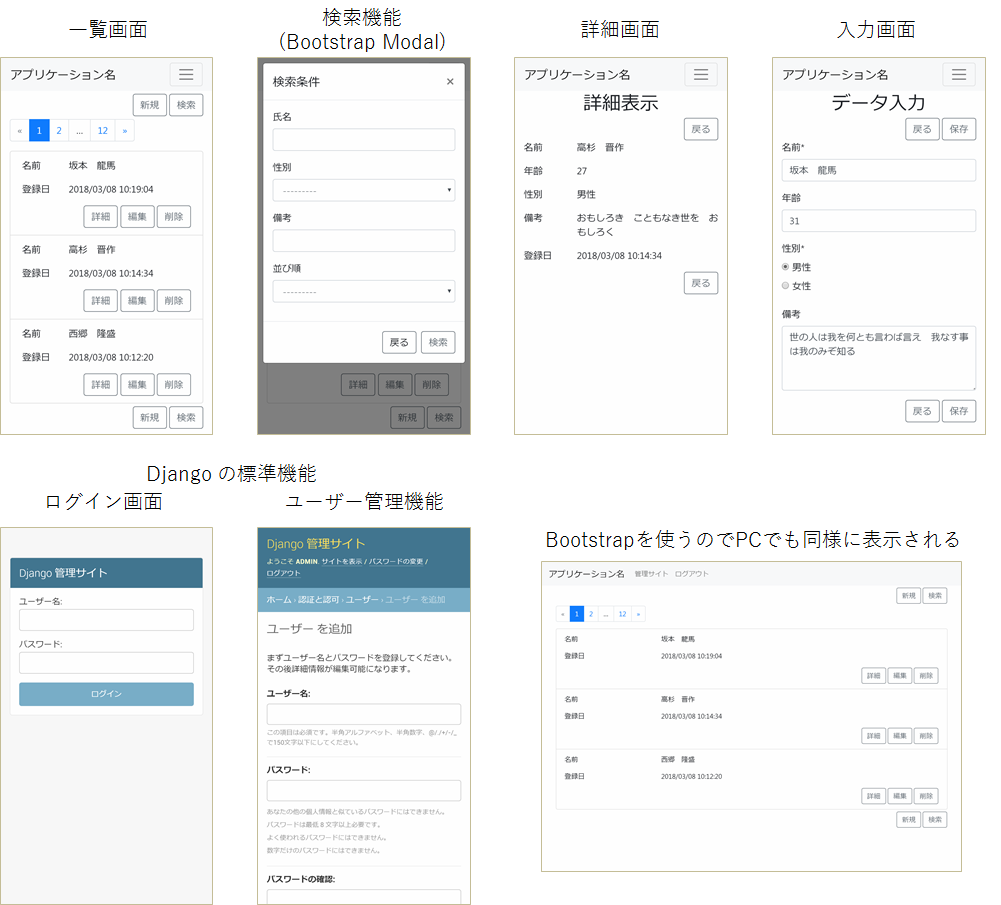
Task: Click the « first-page pagination icon
Action: [19, 130]
